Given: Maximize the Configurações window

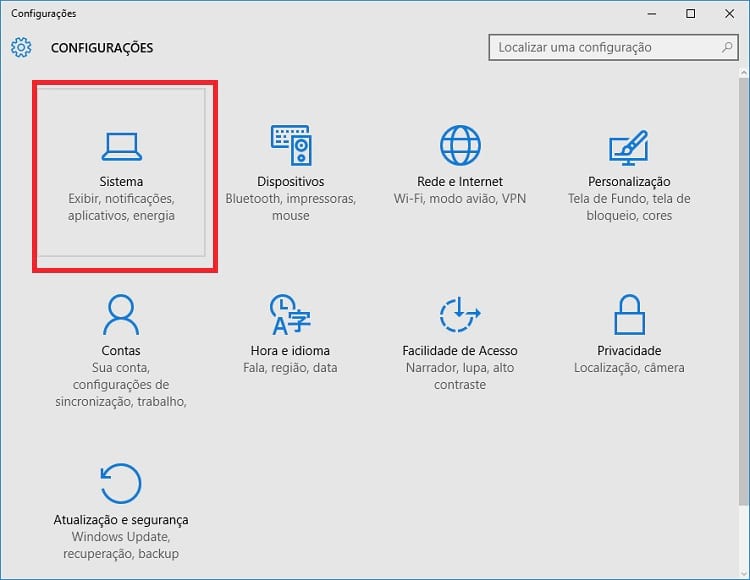Looking at the screenshot, I should pyautogui.click(x=690, y=14).
